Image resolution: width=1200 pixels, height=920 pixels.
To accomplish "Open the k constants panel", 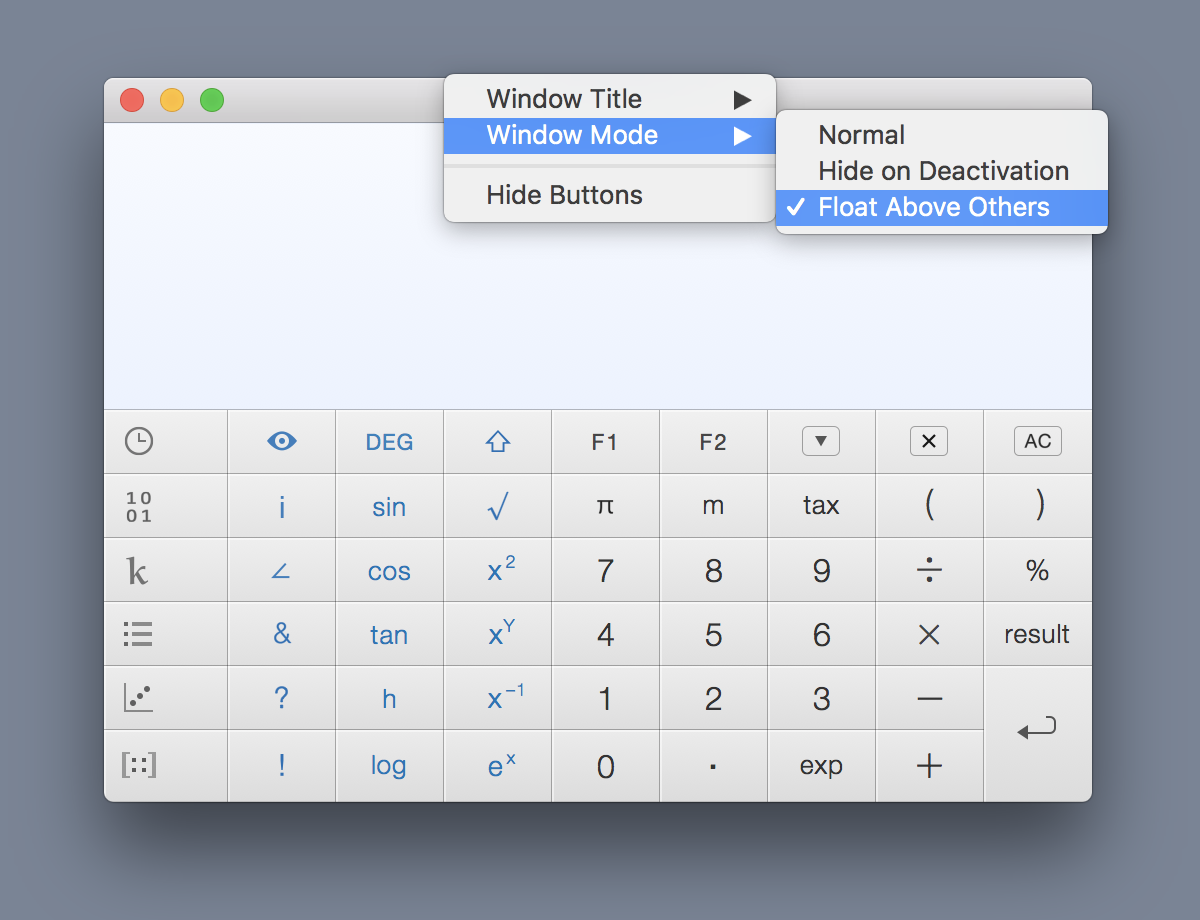I will tap(139, 570).
